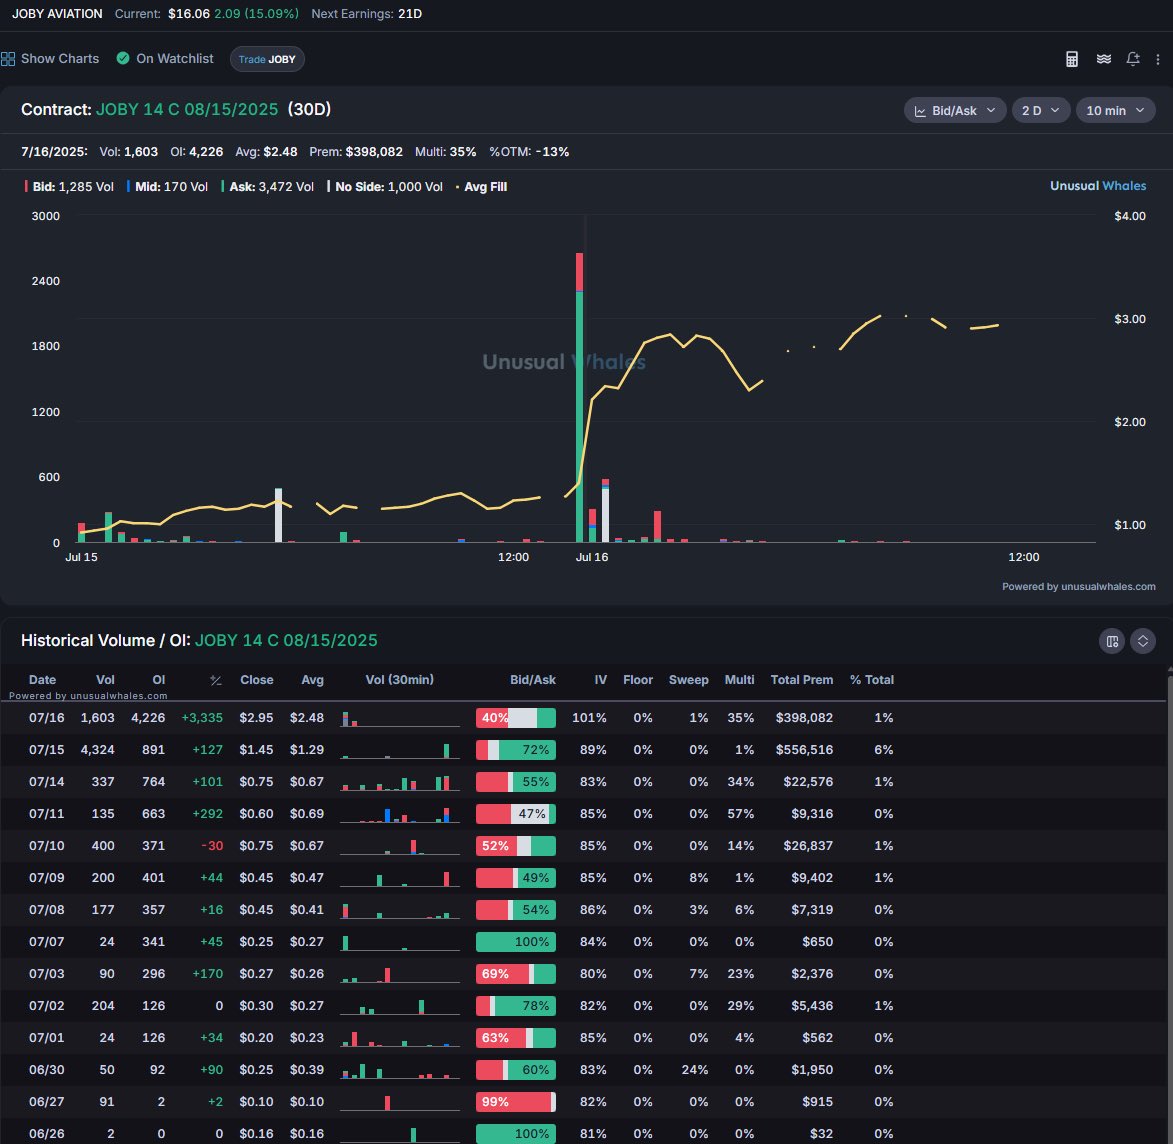
Task: Click the 06/27 bid/ask bar showing 99%
Action: (x=515, y=1101)
